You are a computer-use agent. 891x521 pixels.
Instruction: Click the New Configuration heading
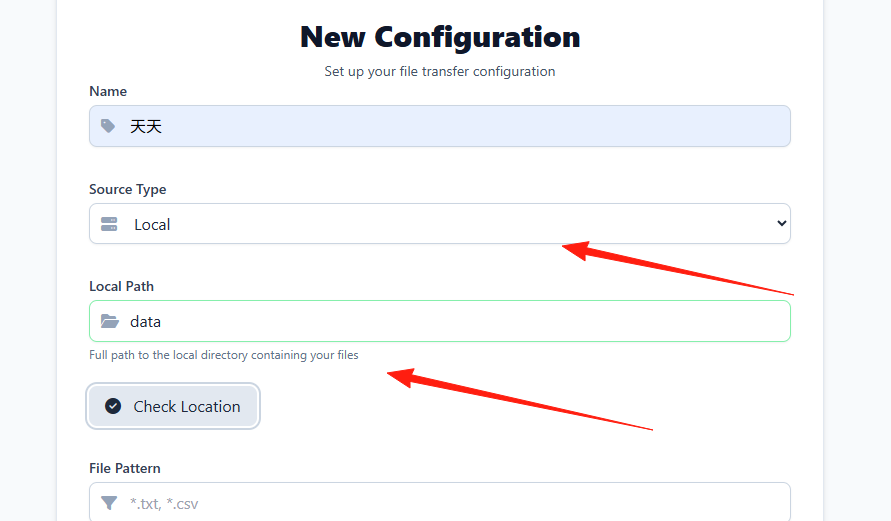coord(440,37)
